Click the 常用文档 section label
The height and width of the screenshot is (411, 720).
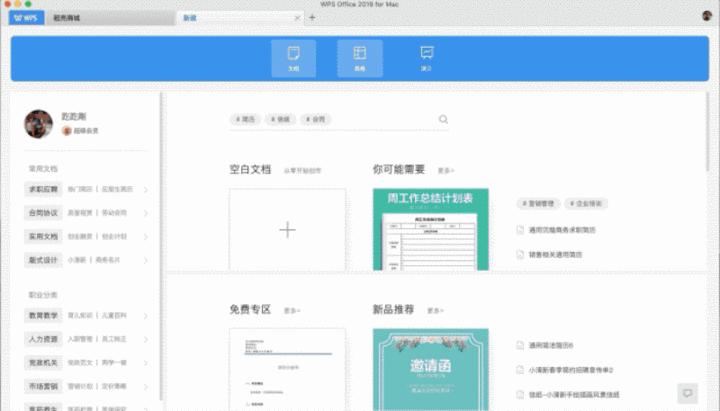click(x=43, y=169)
